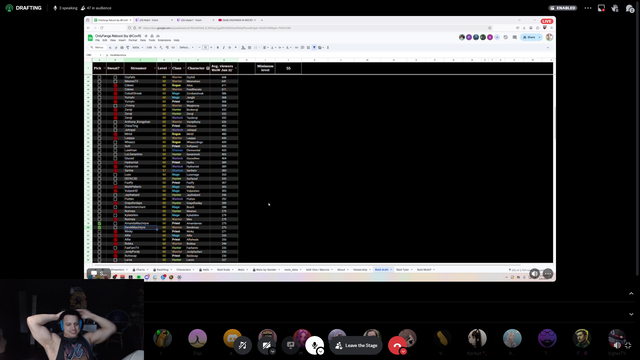Viewport: 640px width, 360px height.
Task: Click the cell name box
Action: pyautogui.click(x=93, y=55)
